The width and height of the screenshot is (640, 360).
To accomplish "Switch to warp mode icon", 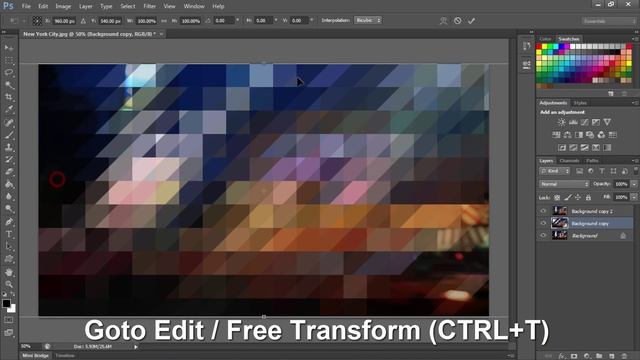I will coord(443,20).
